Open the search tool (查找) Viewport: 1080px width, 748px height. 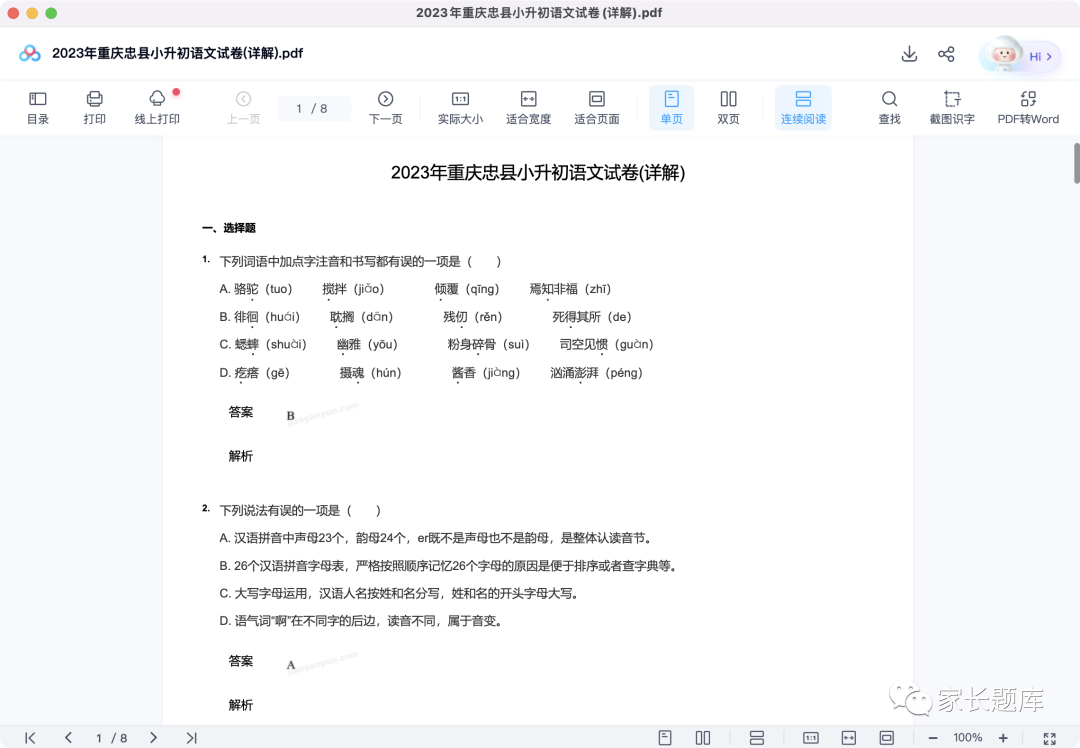click(x=889, y=108)
